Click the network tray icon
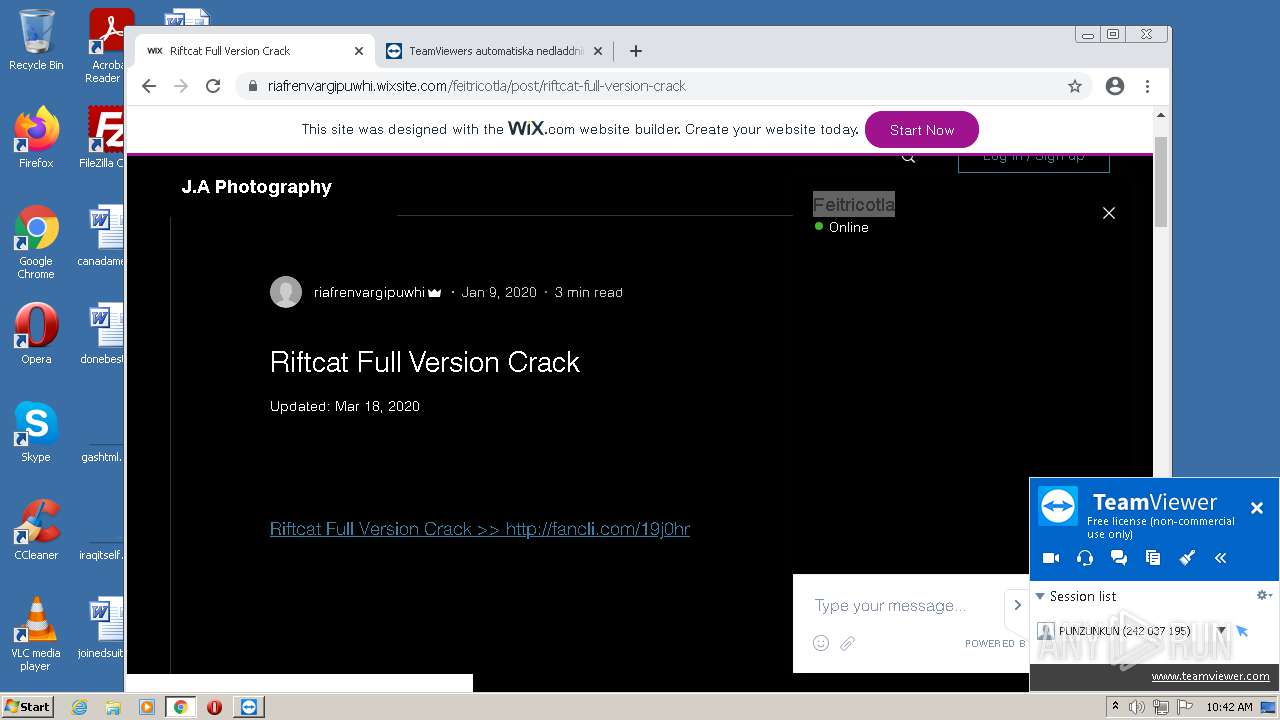Viewport: 1280px width, 720px height. click(x=1161, y=707)
